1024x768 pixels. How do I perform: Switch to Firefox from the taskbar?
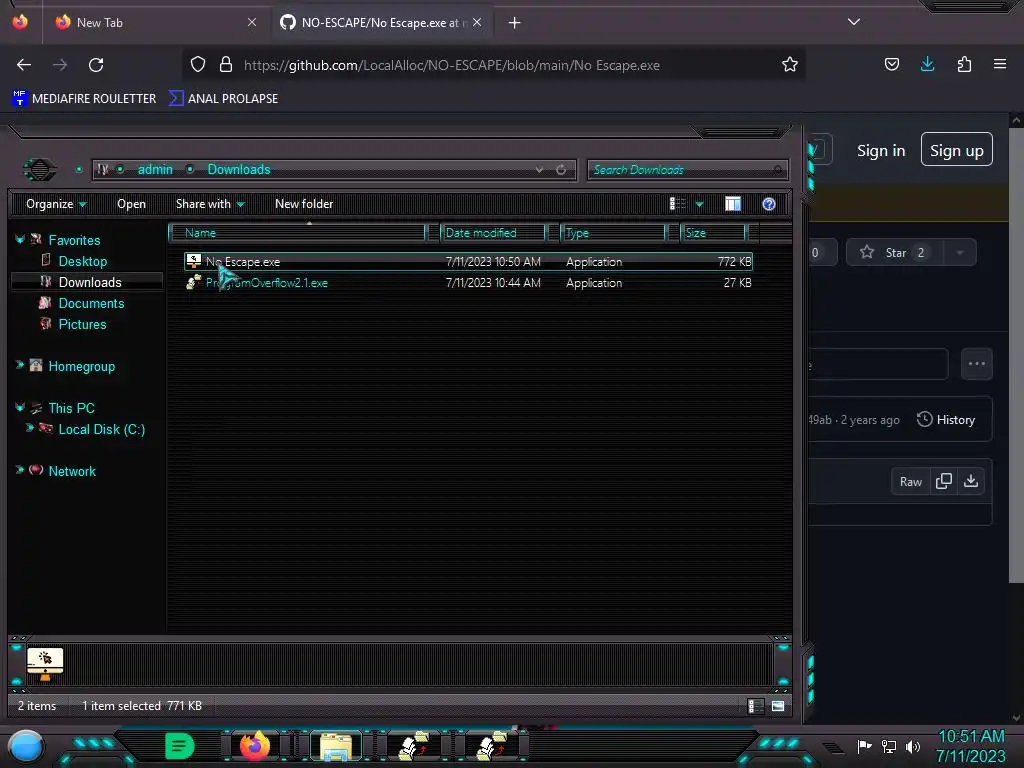(x=255, y=746)
